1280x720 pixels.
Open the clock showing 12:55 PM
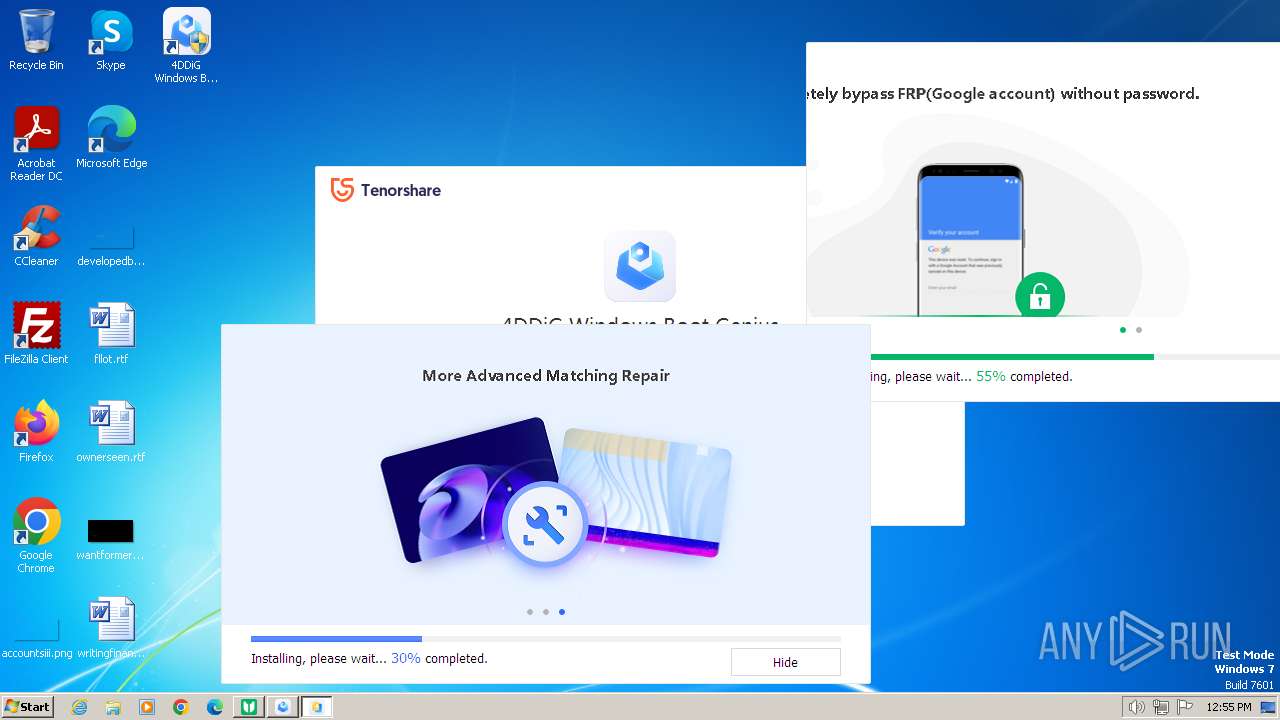(x=1229, y=707)
